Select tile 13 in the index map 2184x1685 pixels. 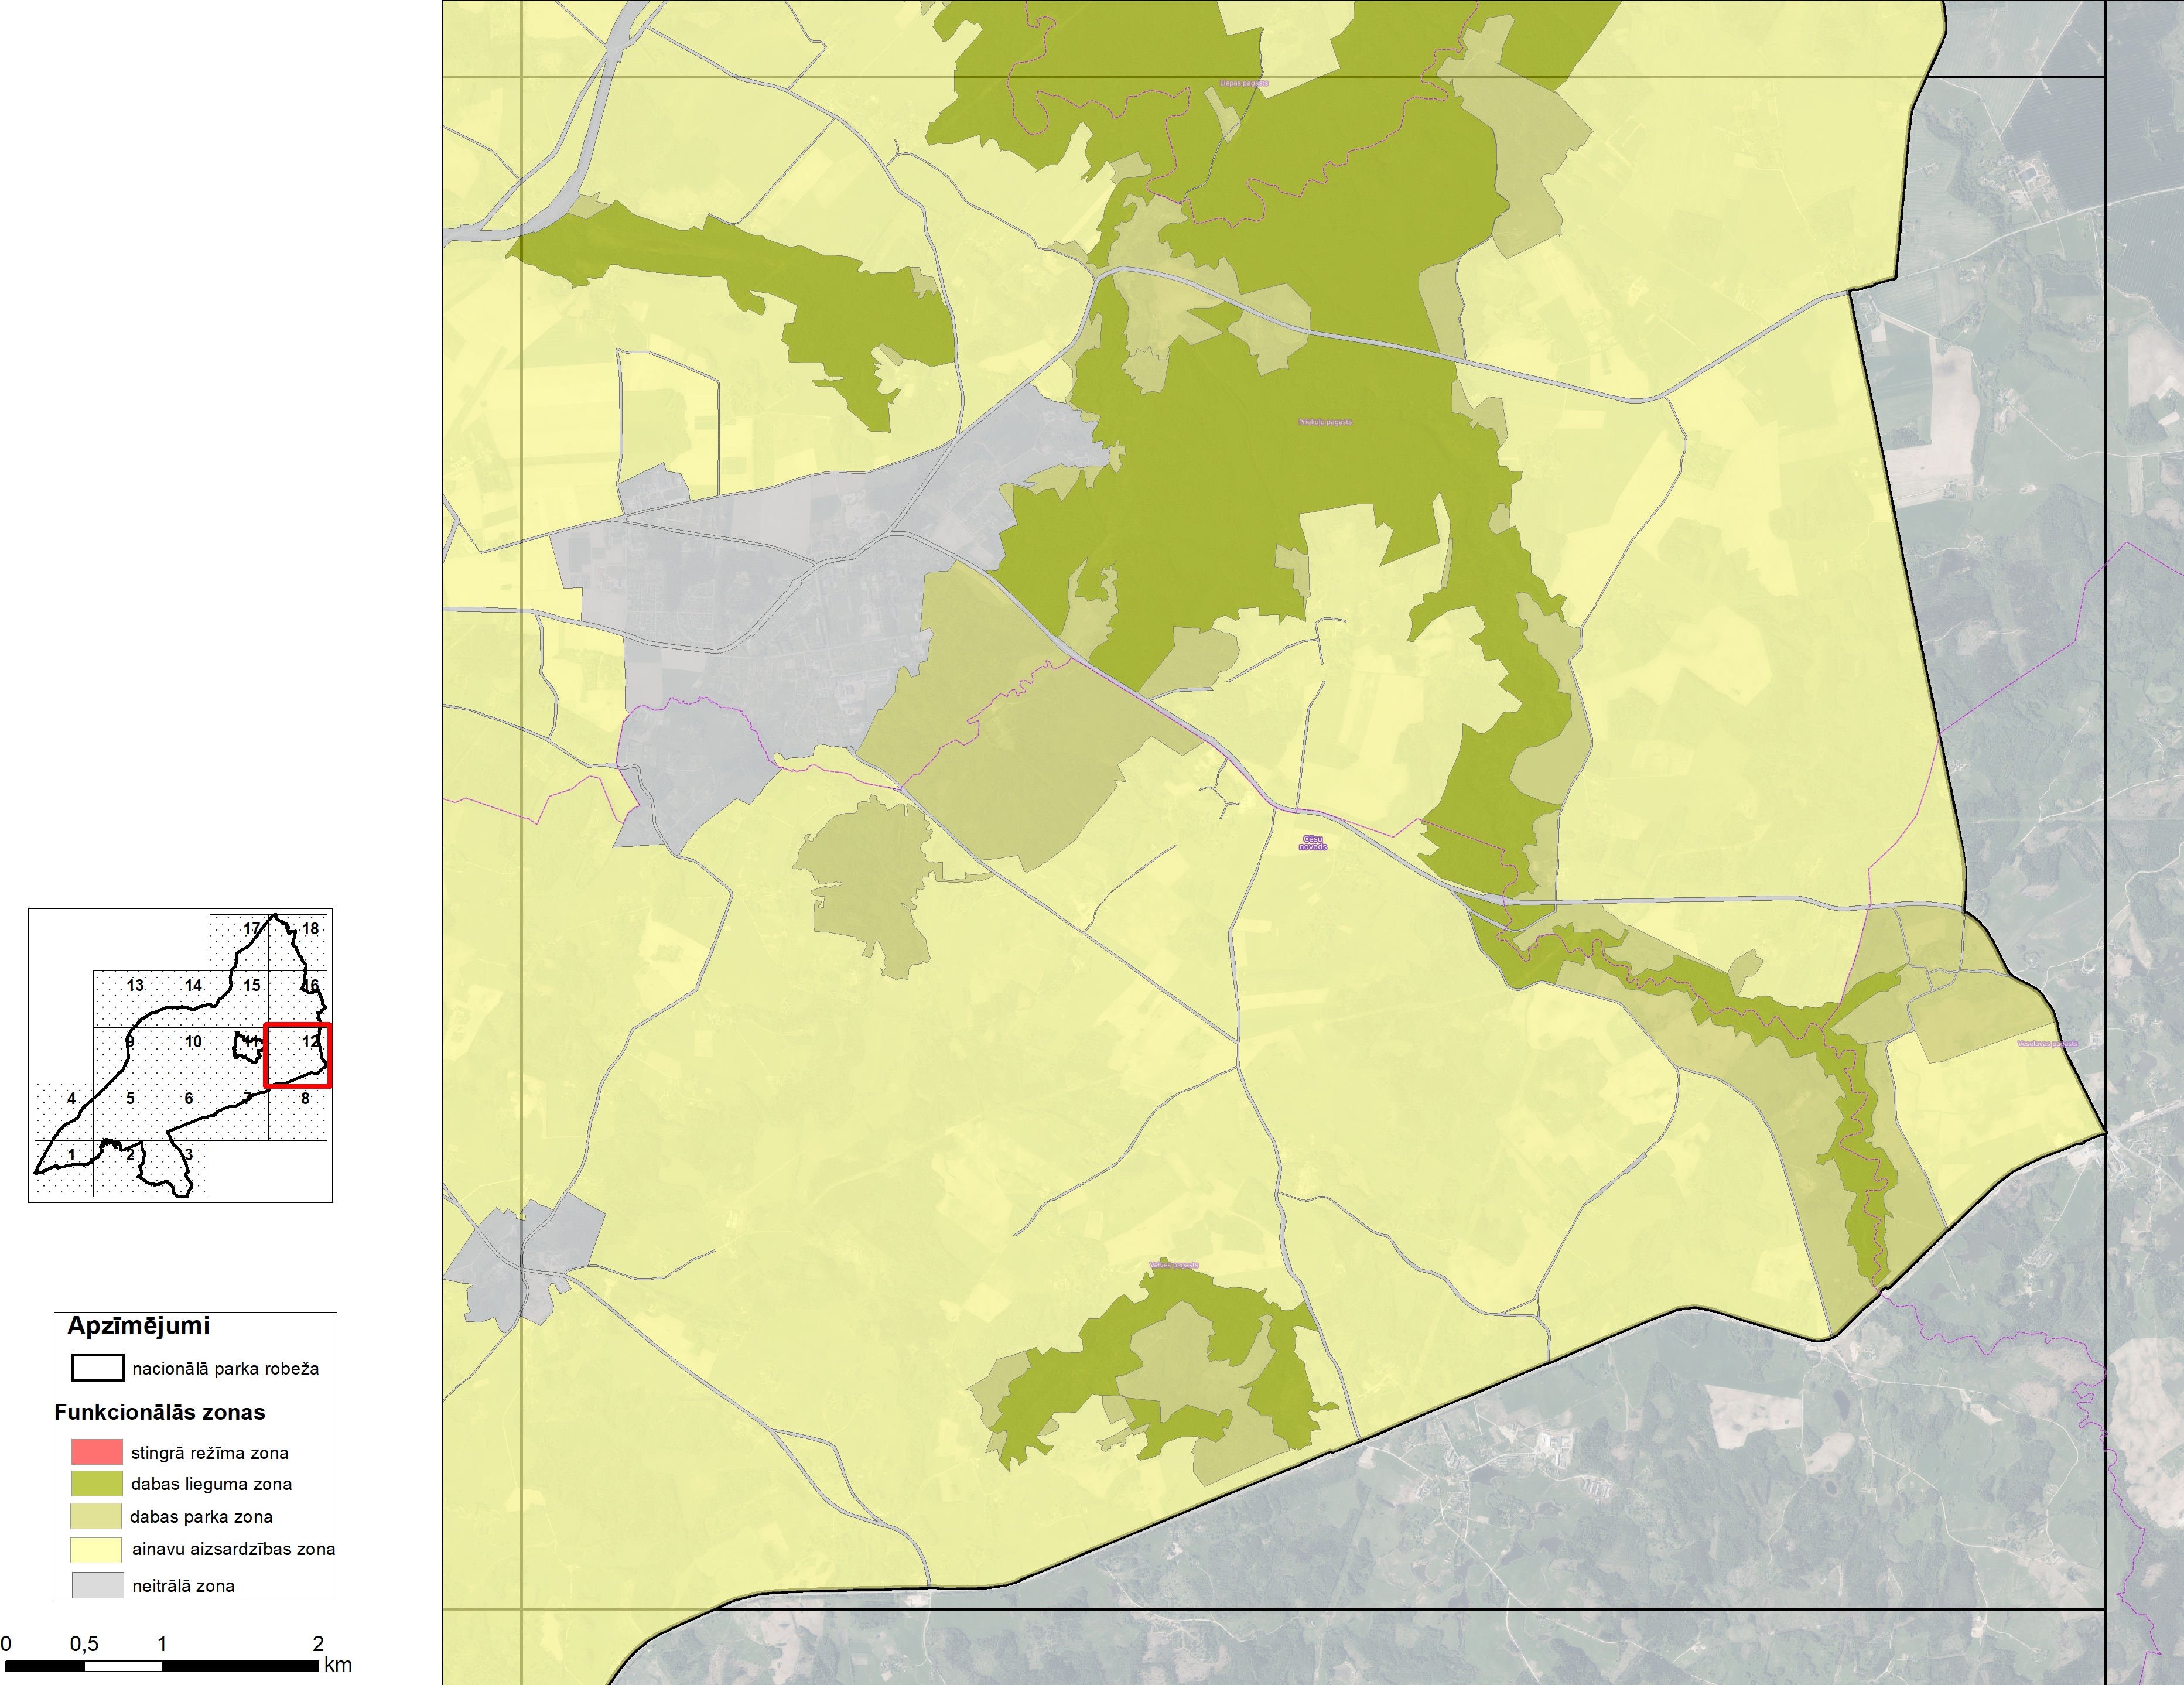(x=134, y=985)
